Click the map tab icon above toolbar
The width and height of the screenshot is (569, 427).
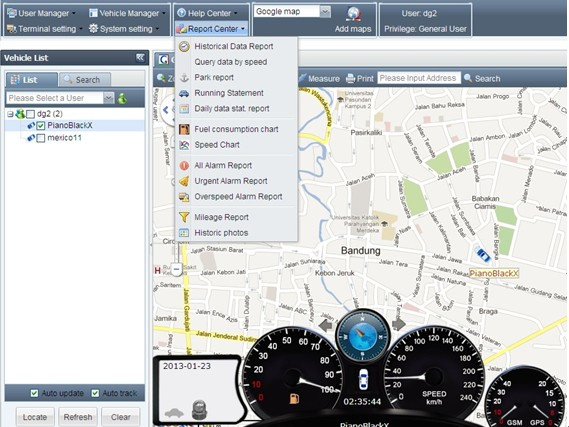[x=164, y=59]
